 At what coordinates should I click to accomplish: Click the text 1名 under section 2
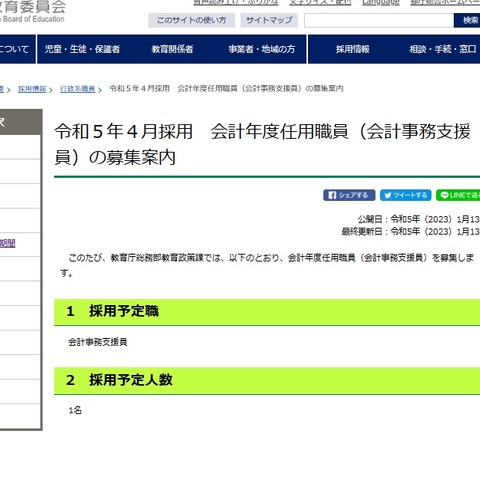point(75,410)
